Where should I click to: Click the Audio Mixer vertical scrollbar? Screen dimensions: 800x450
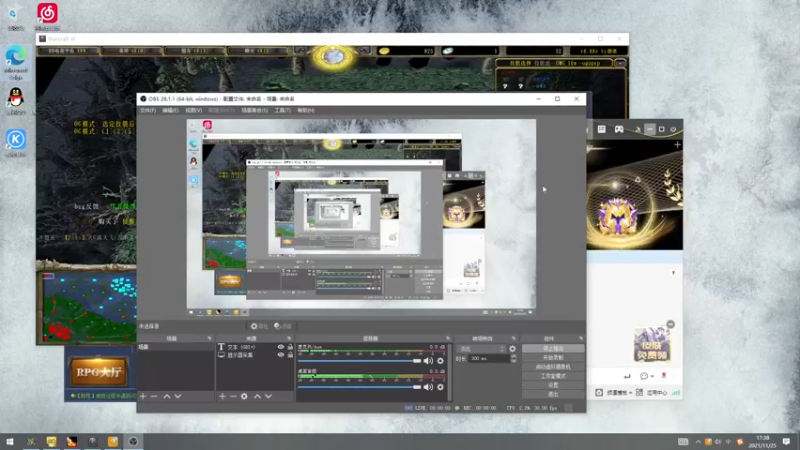click(x=449, y=371)
